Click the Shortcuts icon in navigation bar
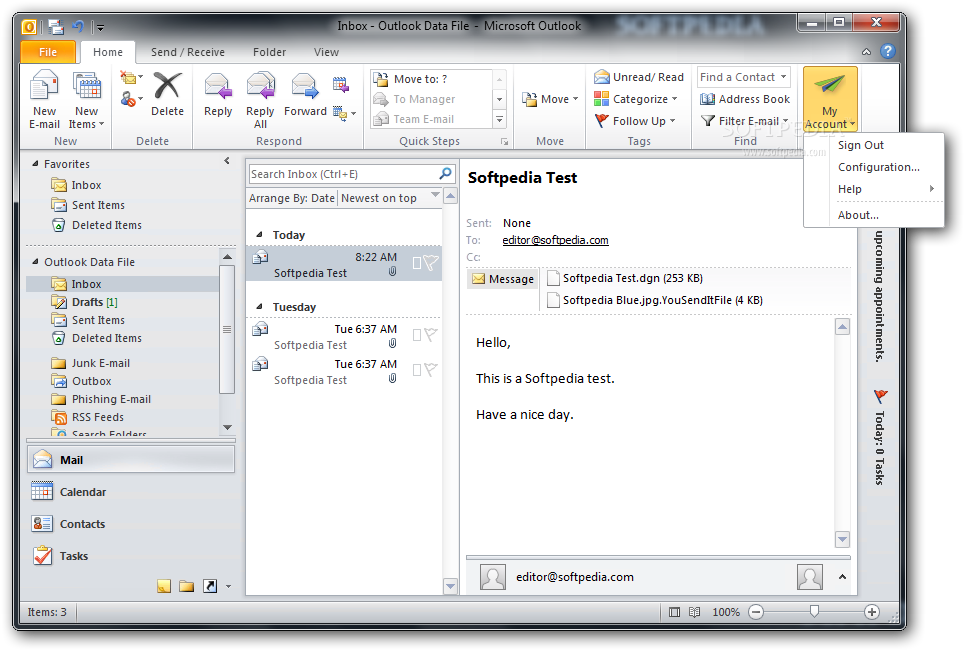965x651 pixels. pos(210,586)
